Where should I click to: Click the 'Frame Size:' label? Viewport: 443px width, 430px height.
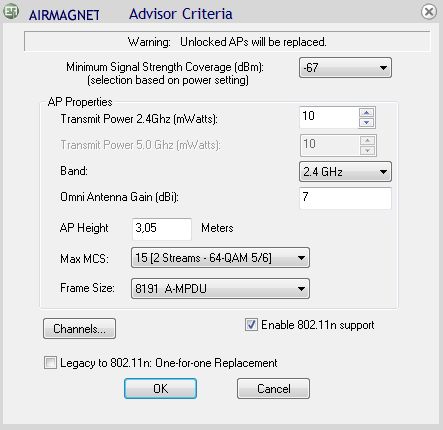pyautogui.click(x=87, y=288)
